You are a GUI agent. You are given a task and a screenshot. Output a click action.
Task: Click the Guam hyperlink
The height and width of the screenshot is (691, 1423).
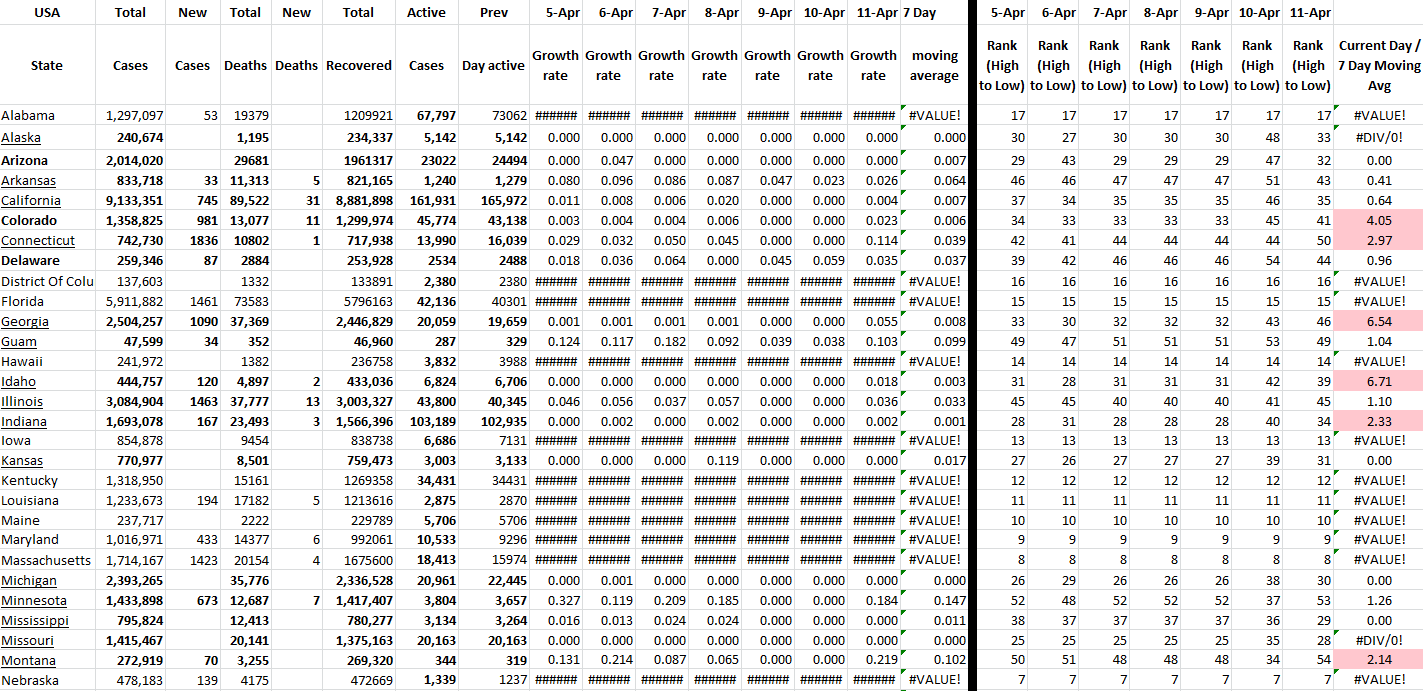(19, 341)
